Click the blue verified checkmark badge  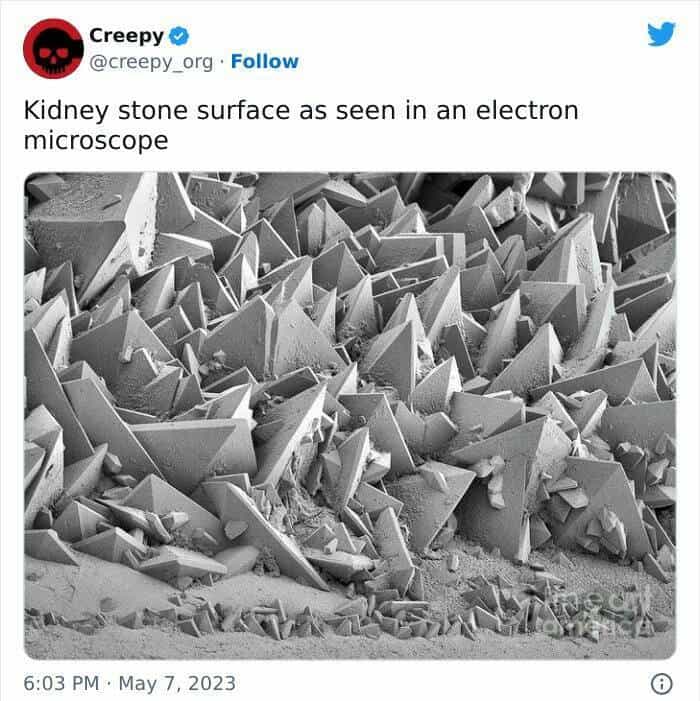pos(179,36)
